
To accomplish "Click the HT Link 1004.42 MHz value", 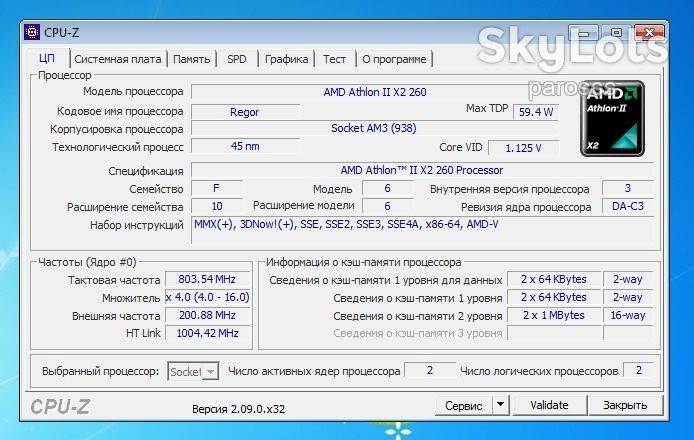I will (x=207, y=333).
